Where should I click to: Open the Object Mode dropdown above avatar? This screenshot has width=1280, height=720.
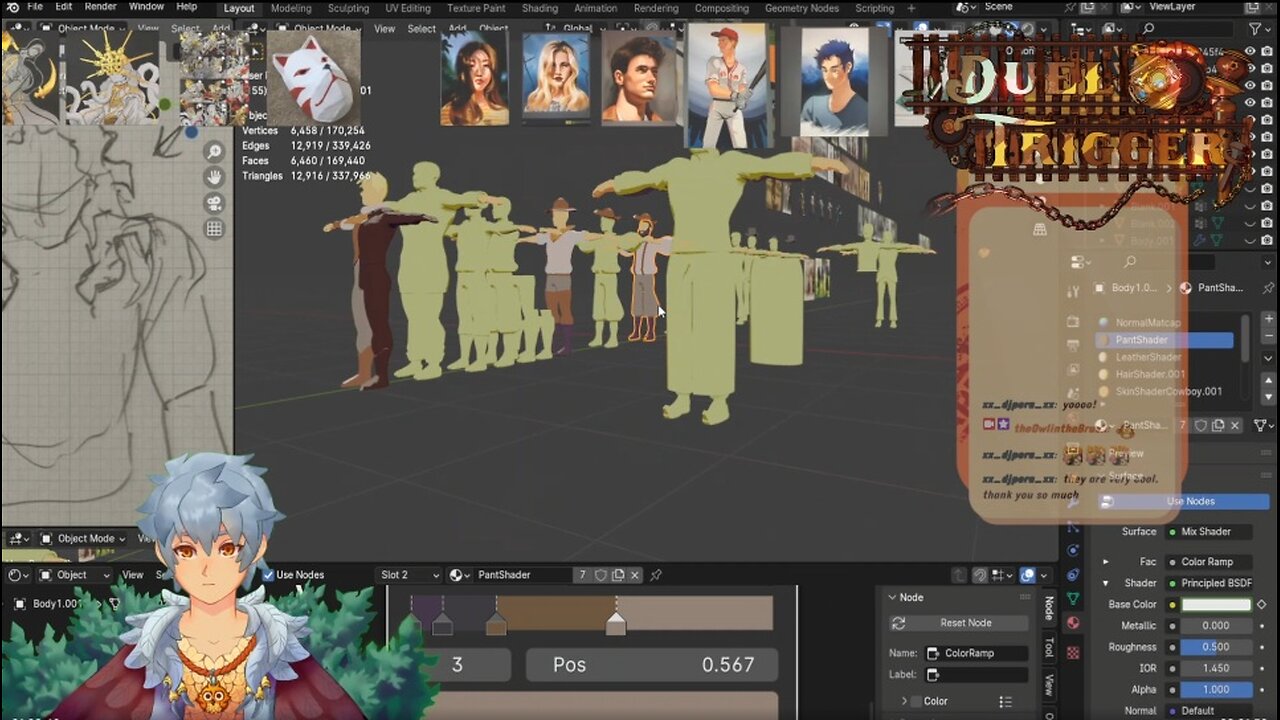(84, 538)
